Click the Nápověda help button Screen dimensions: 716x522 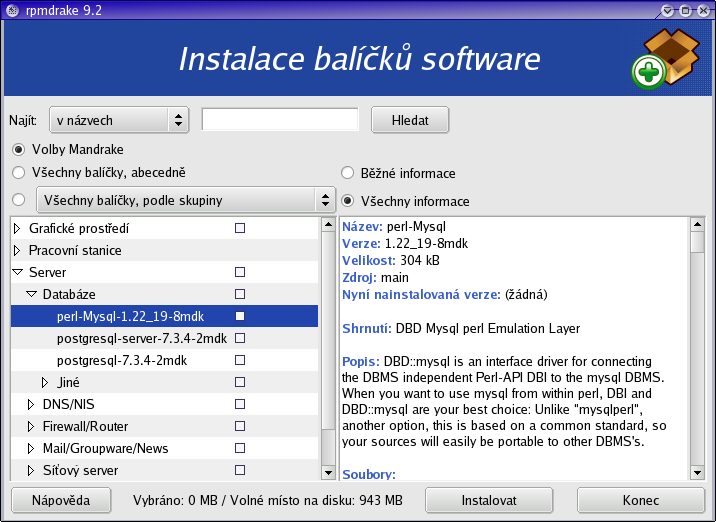(61, 500)
